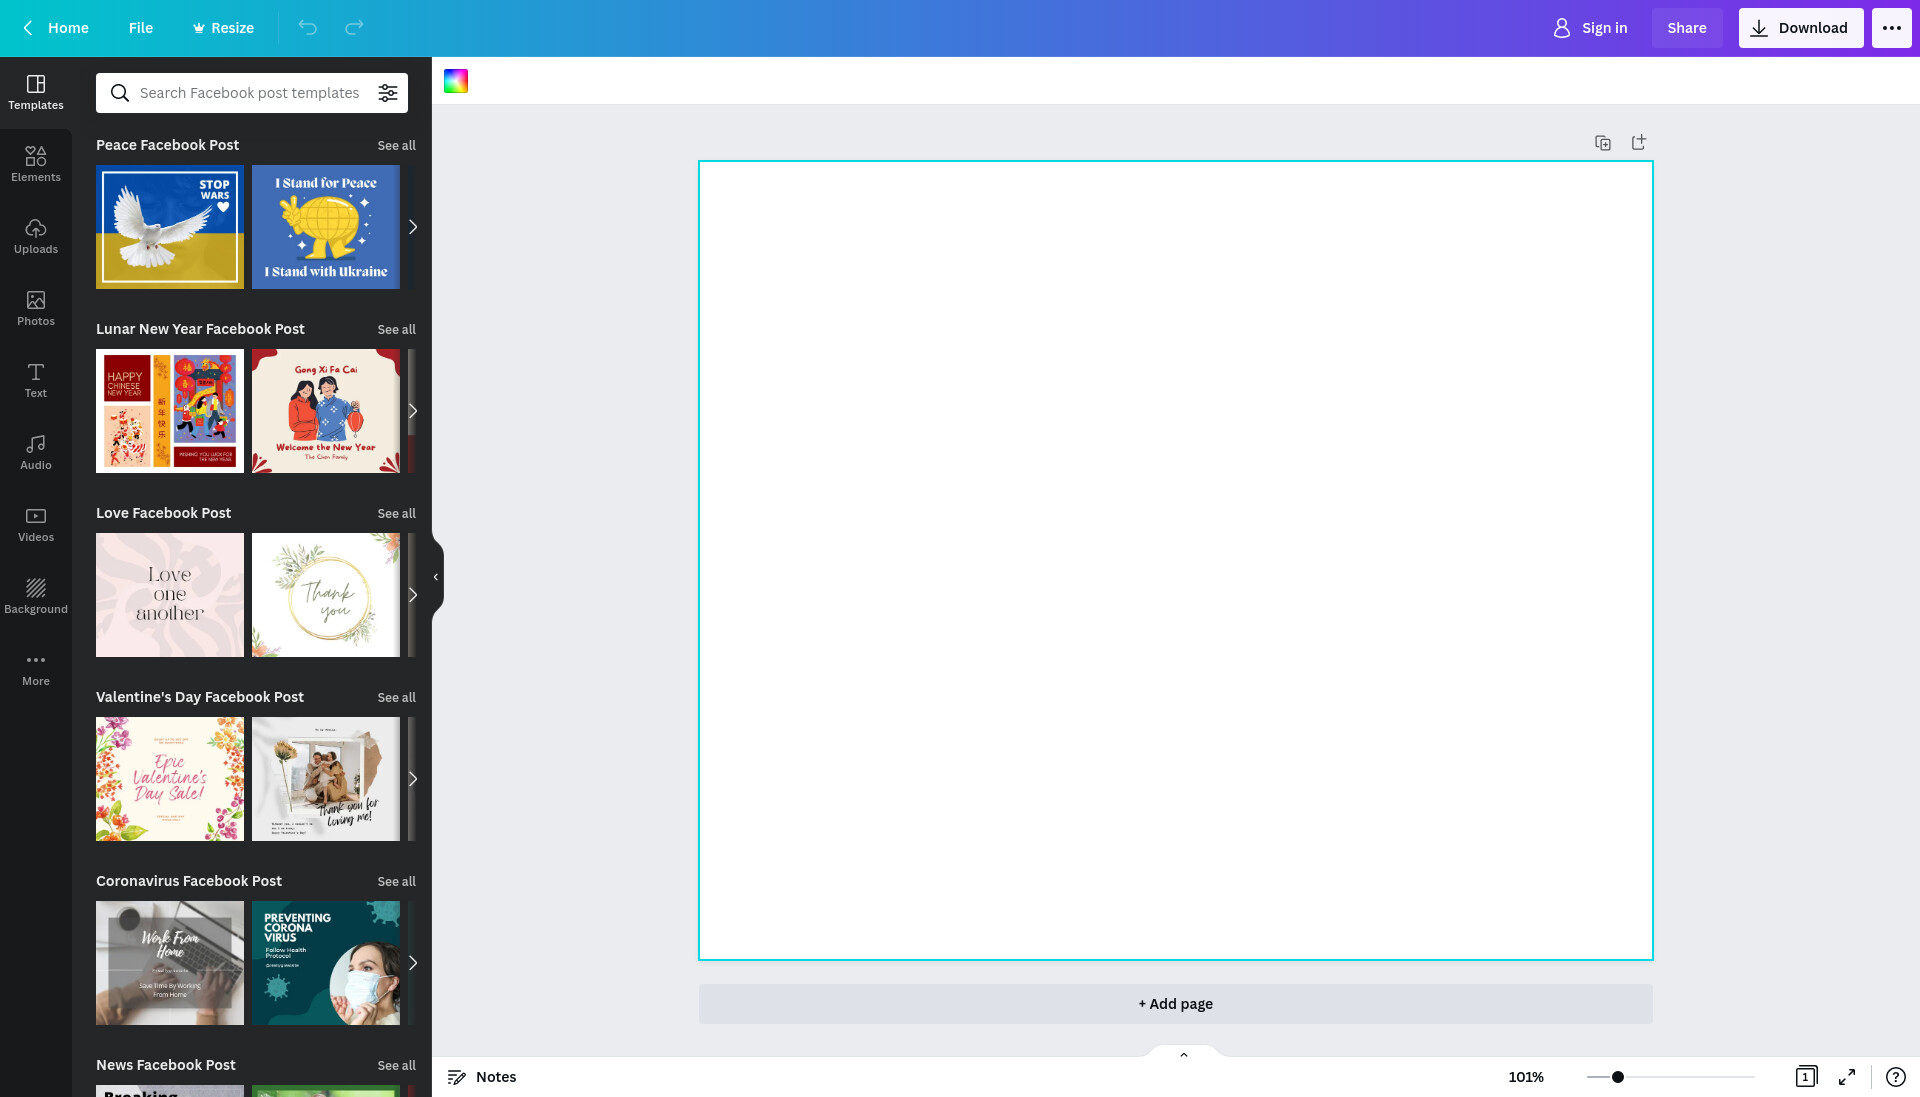Click the Share button
The height and width of the screenshot is (1097, 1920).
point(1687,28)
